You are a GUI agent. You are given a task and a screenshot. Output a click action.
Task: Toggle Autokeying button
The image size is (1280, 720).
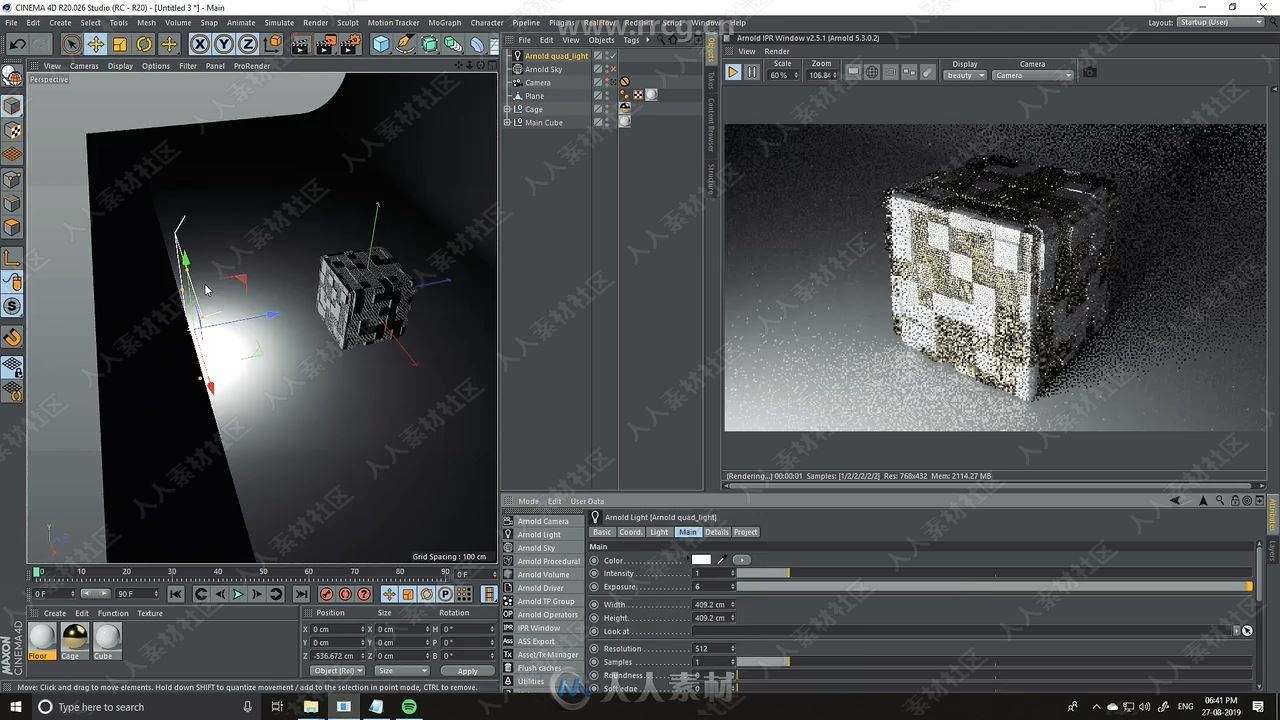pyautogui.click(x=346, y=594)
